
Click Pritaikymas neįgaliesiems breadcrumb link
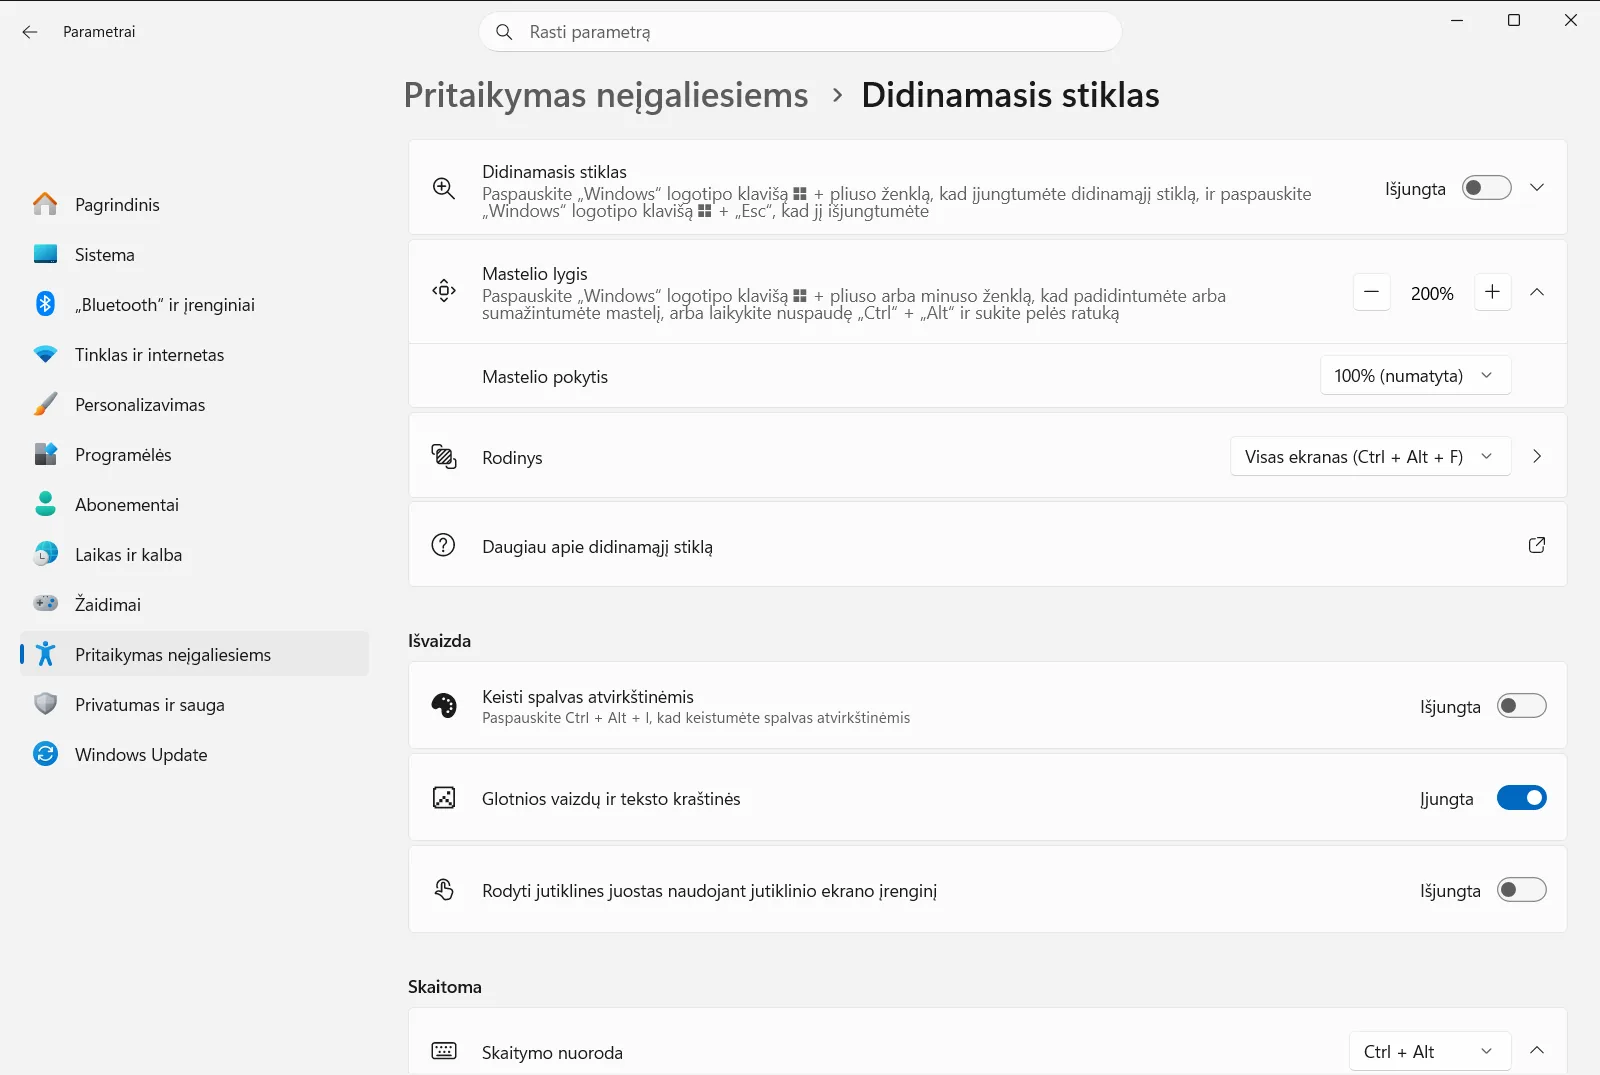point(606,95)
